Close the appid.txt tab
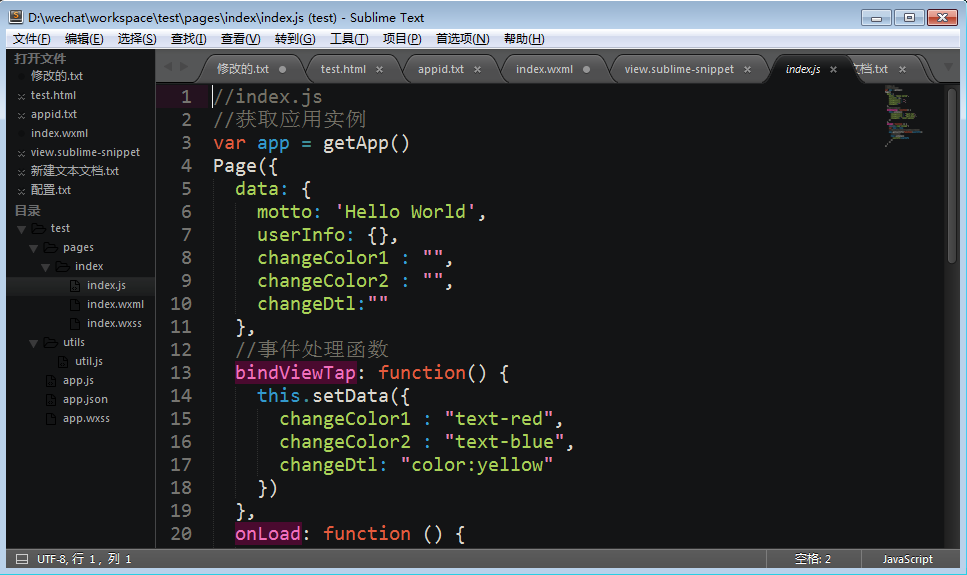967x575 pixels. click(x=477, y=69)
